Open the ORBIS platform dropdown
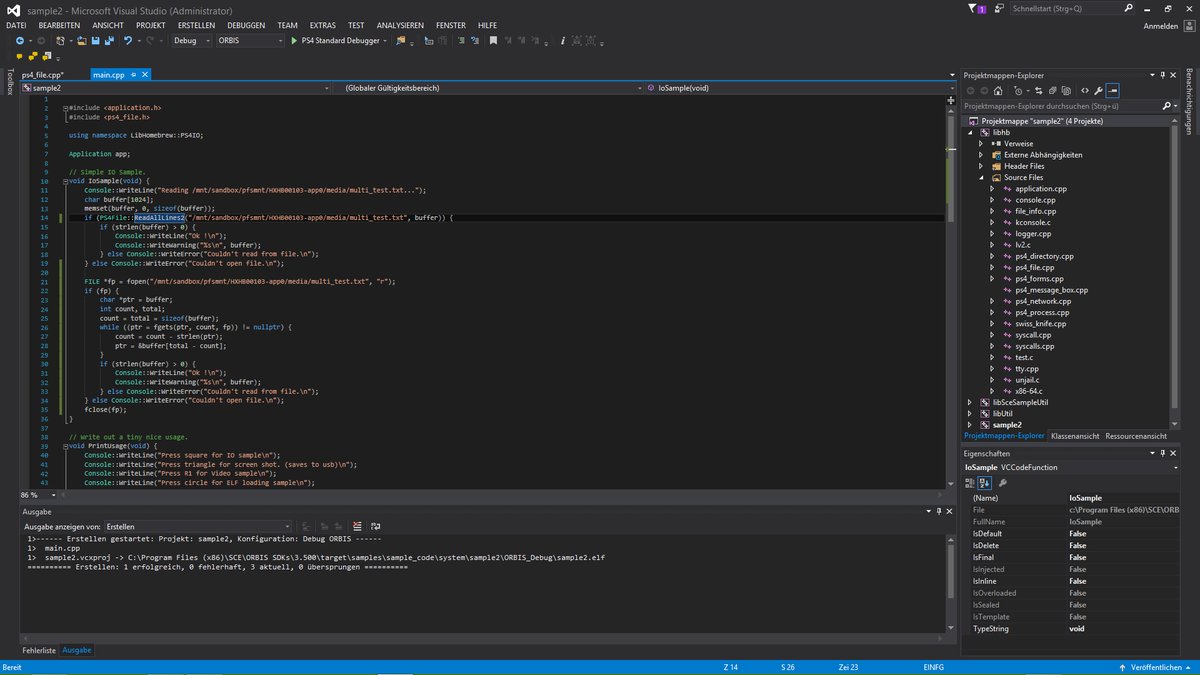This screenshot has width=1200, height=675. 251,41
